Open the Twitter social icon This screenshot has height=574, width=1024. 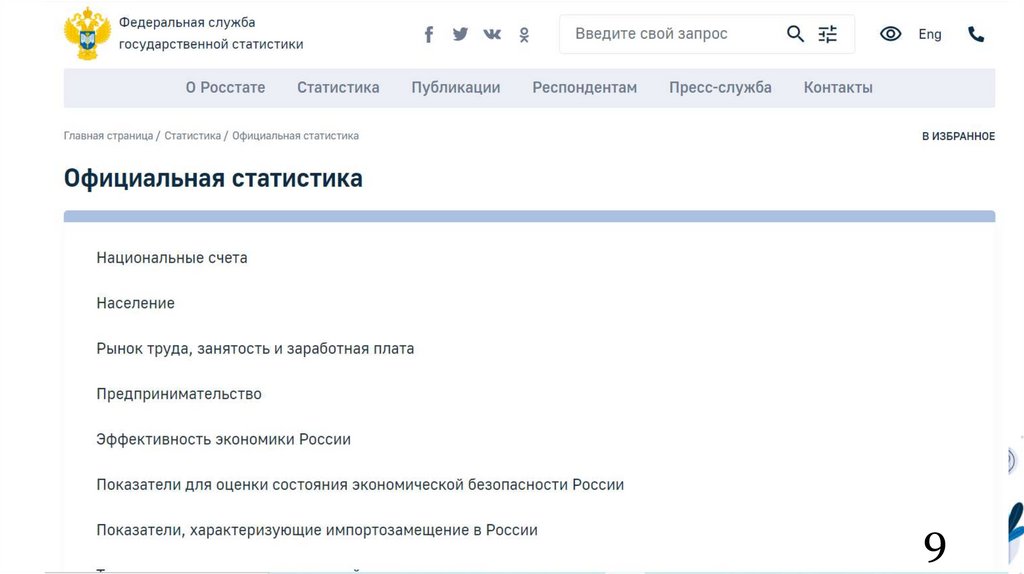coord(460,34)
